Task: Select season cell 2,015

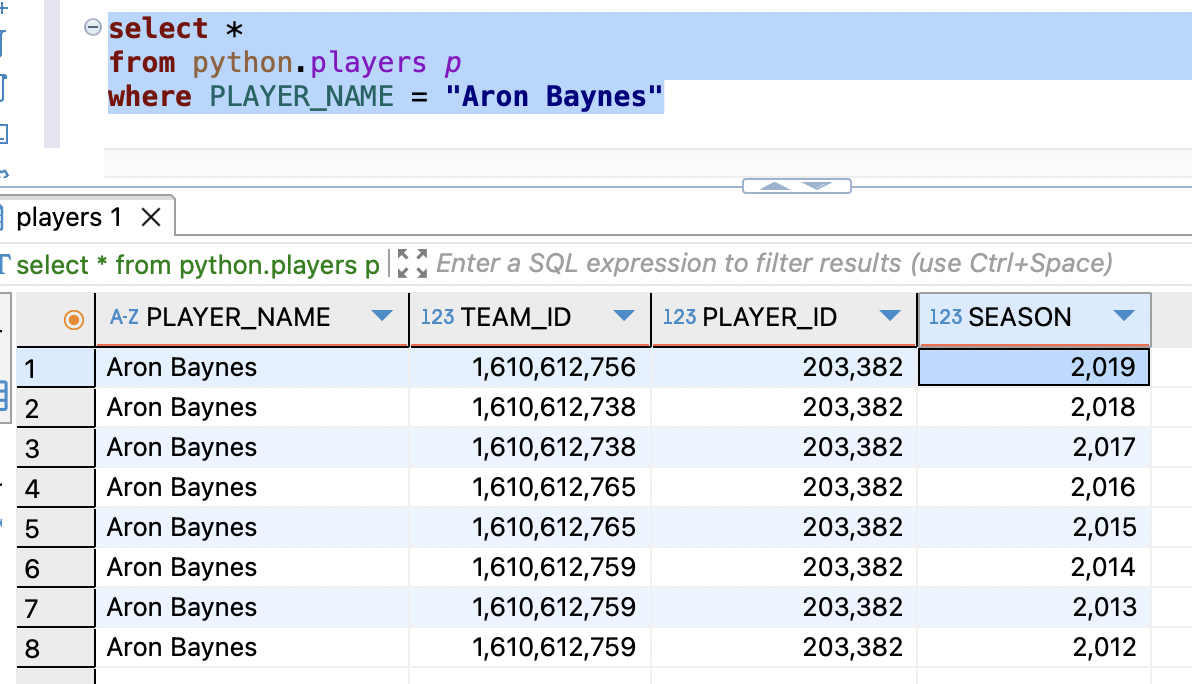Action: (1034, 527)
